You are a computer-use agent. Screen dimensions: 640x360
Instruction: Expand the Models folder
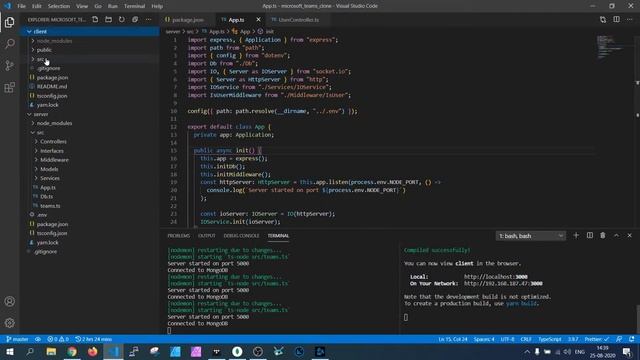coord(90,169)
